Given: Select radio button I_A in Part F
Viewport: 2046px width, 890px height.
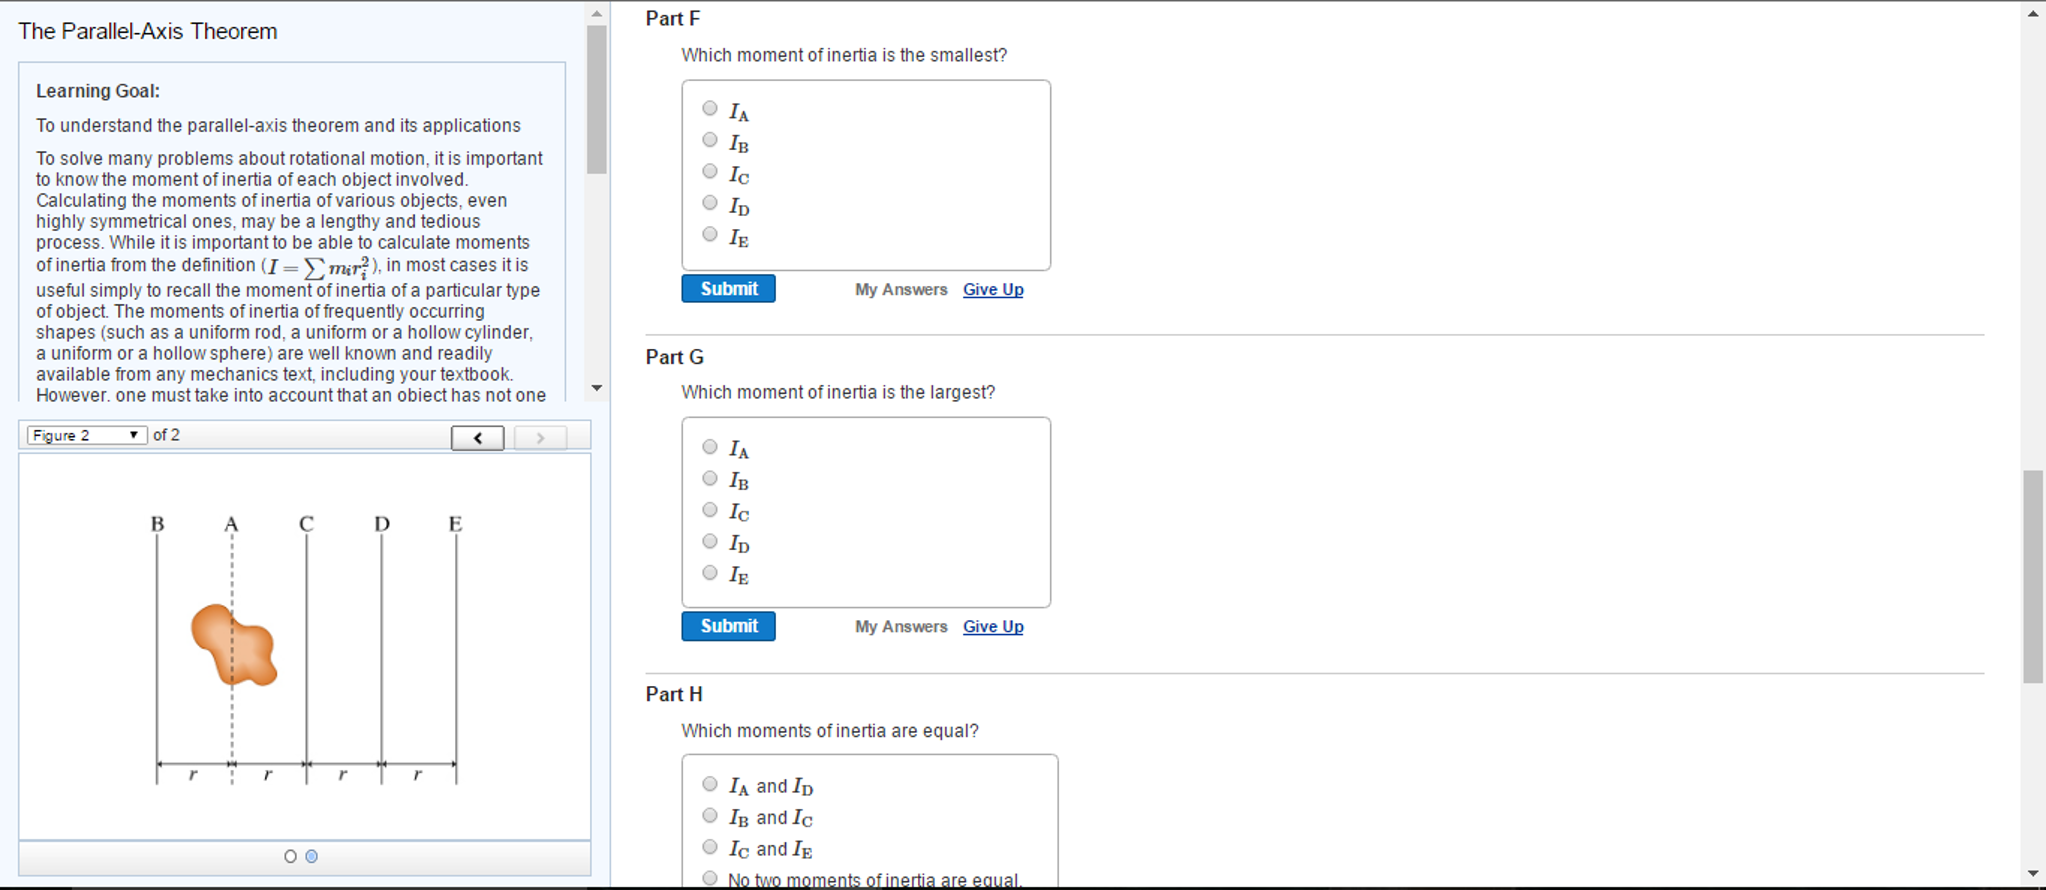Looking at the screenshot, I should pyautogui.click(x=710, y=107).
